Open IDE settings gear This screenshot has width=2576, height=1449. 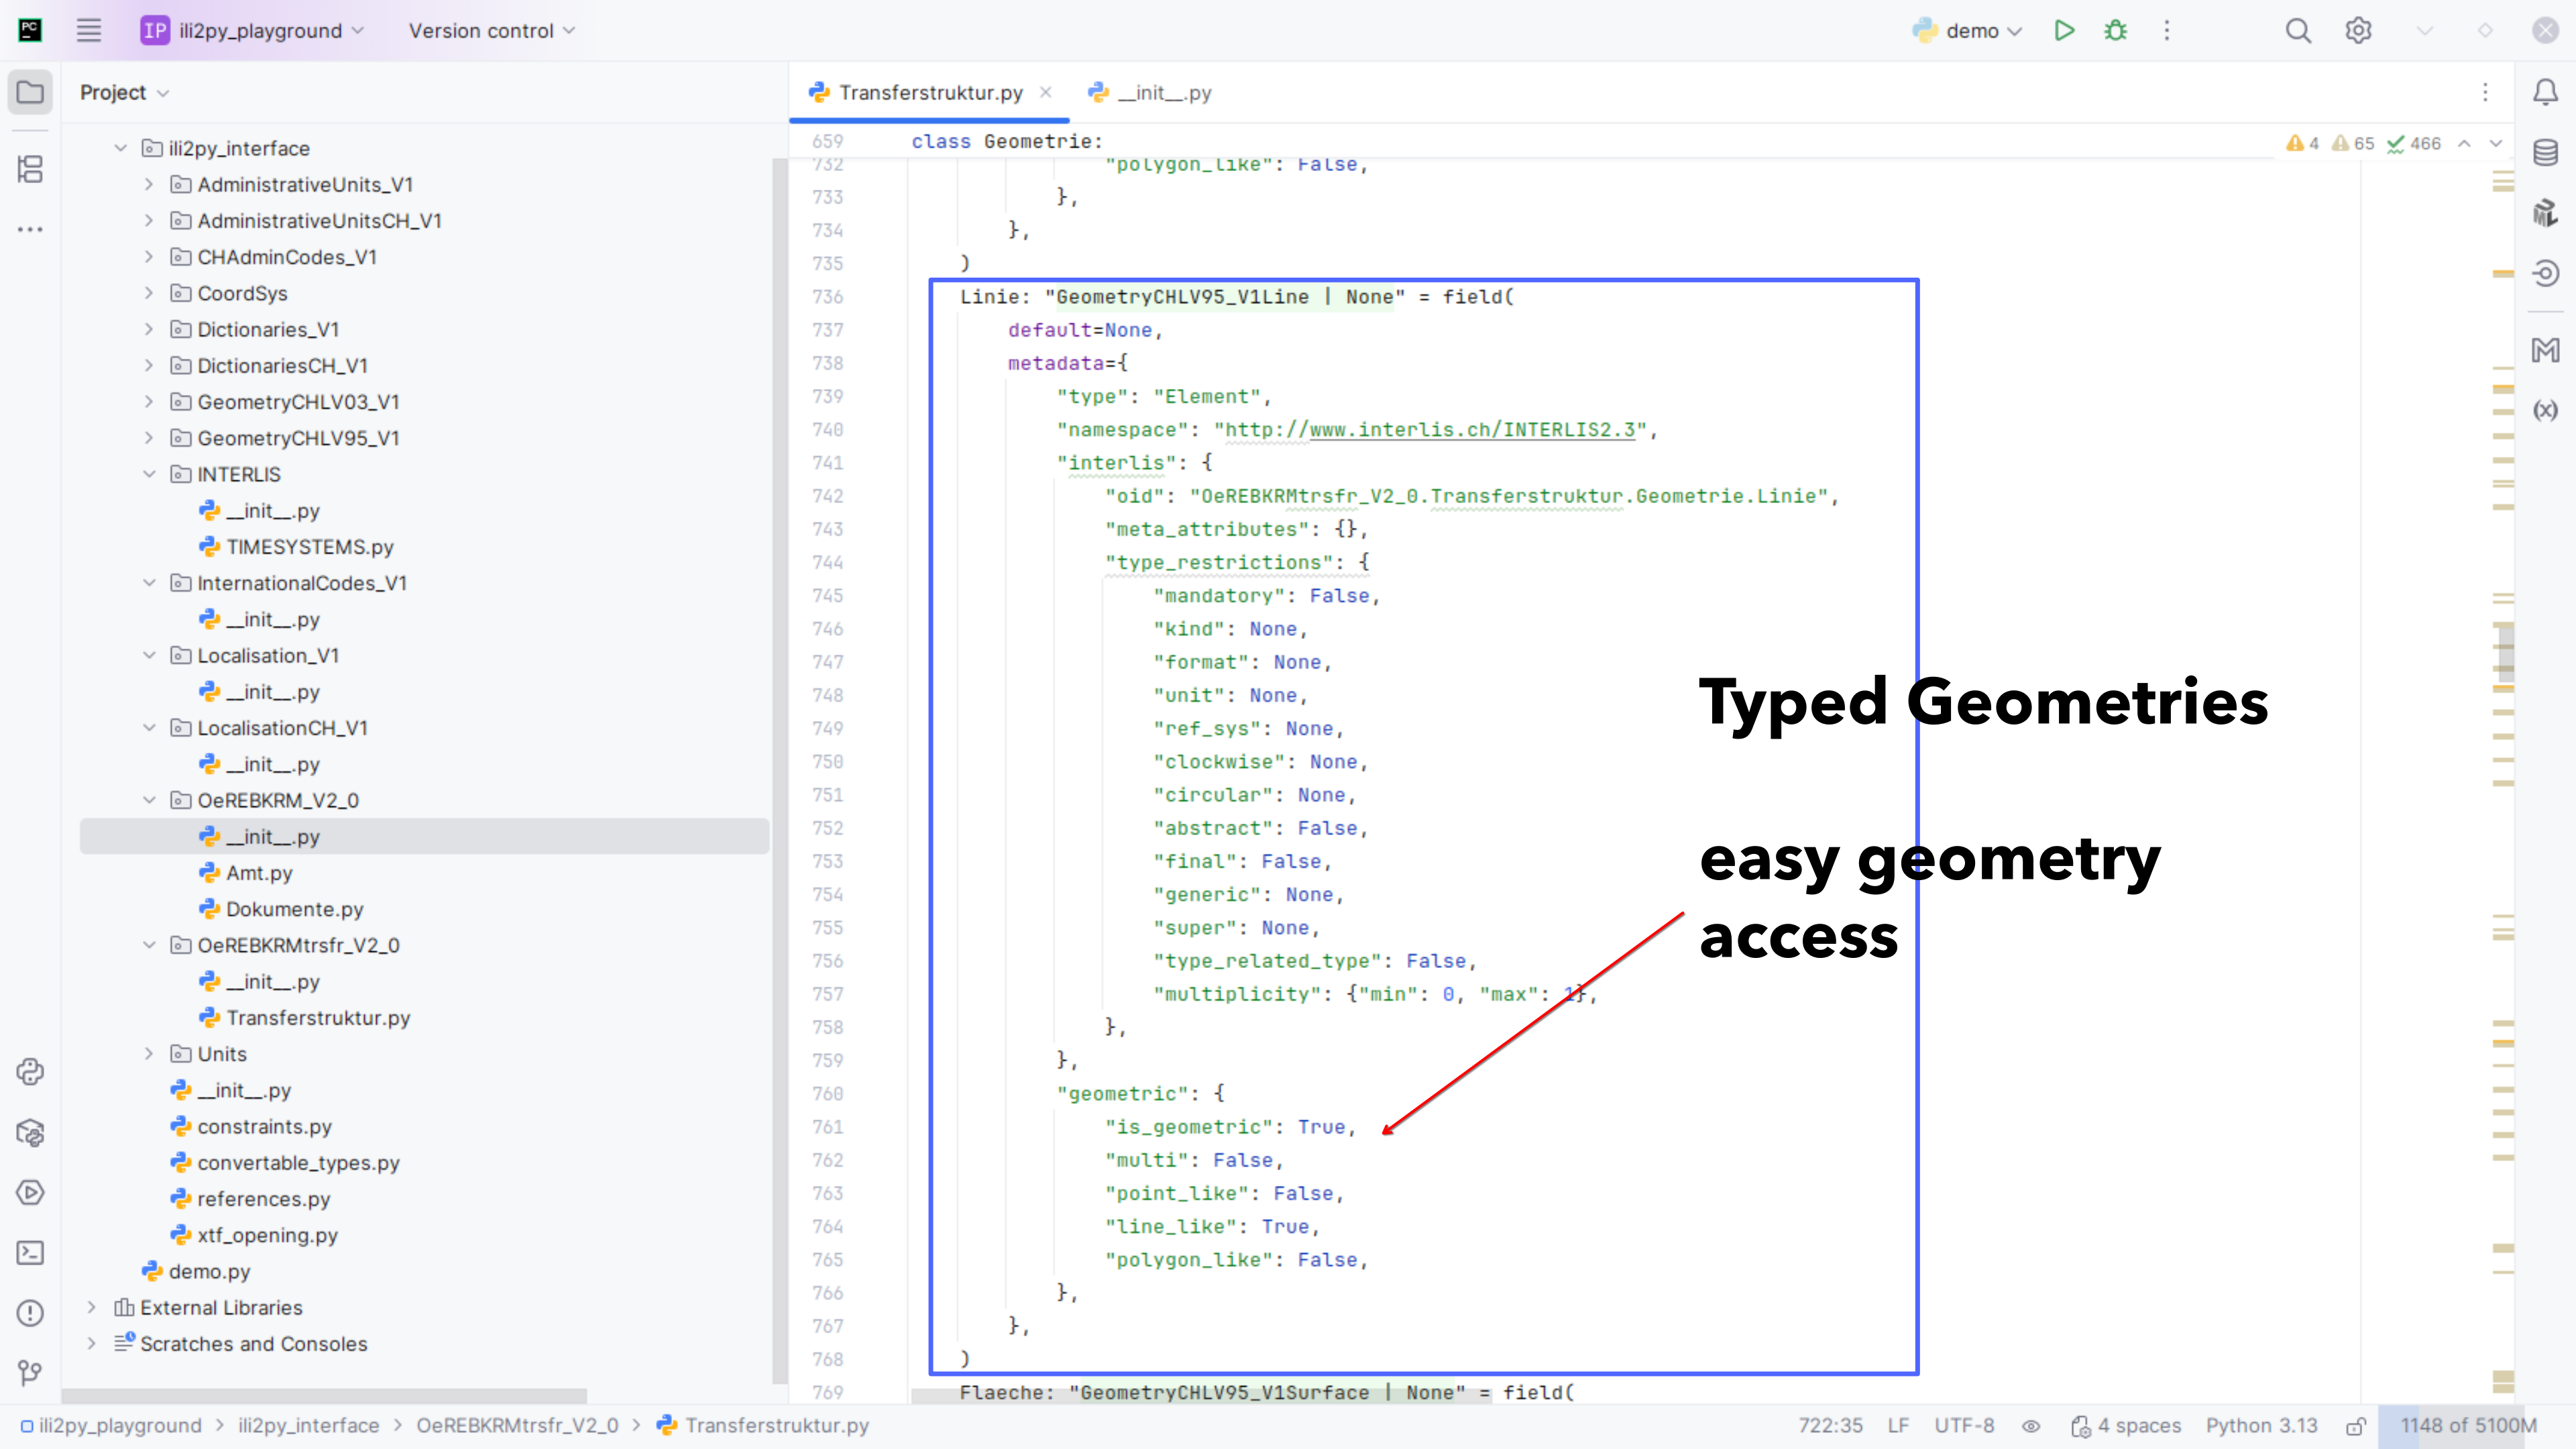(x=2358, y=31)
